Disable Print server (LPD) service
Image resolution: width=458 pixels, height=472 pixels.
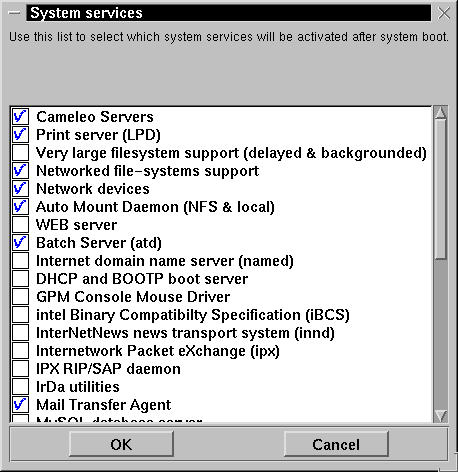21,135
